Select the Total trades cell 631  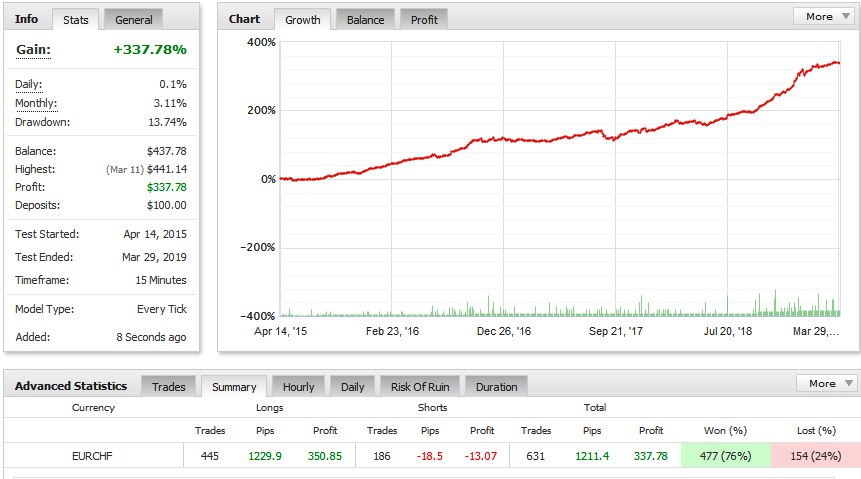click(x=535, y=456)
